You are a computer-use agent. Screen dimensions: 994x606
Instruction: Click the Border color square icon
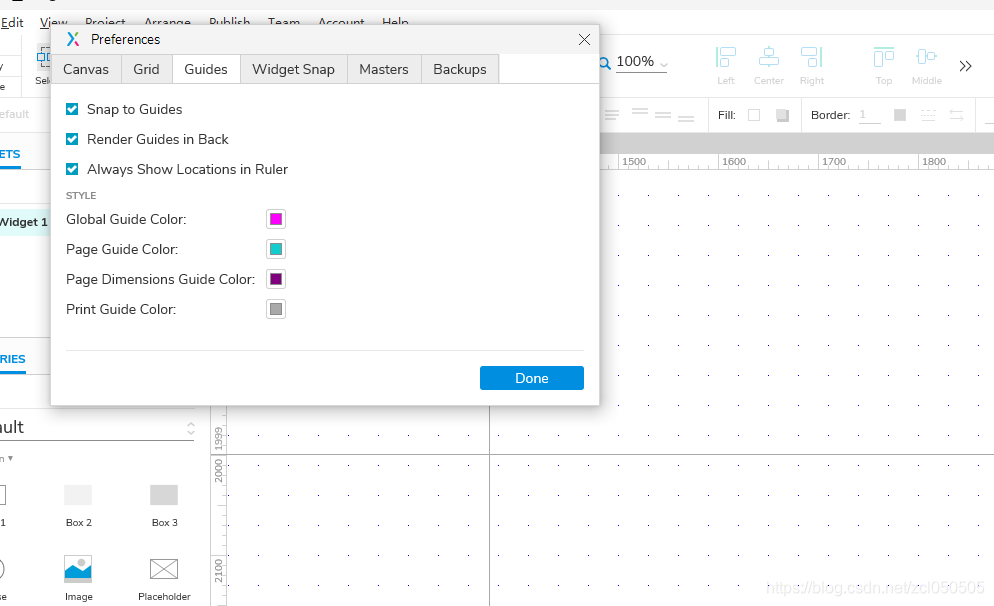900,115
